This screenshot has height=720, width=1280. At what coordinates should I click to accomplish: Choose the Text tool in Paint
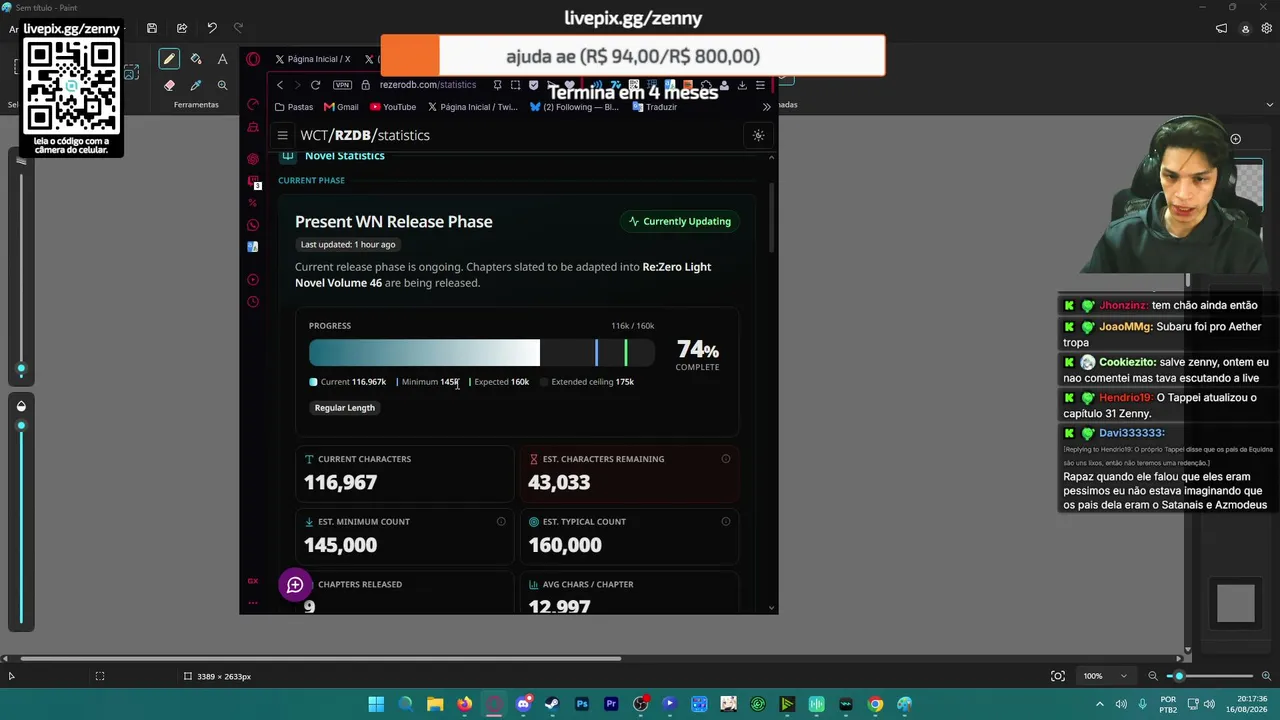[222, 59]
